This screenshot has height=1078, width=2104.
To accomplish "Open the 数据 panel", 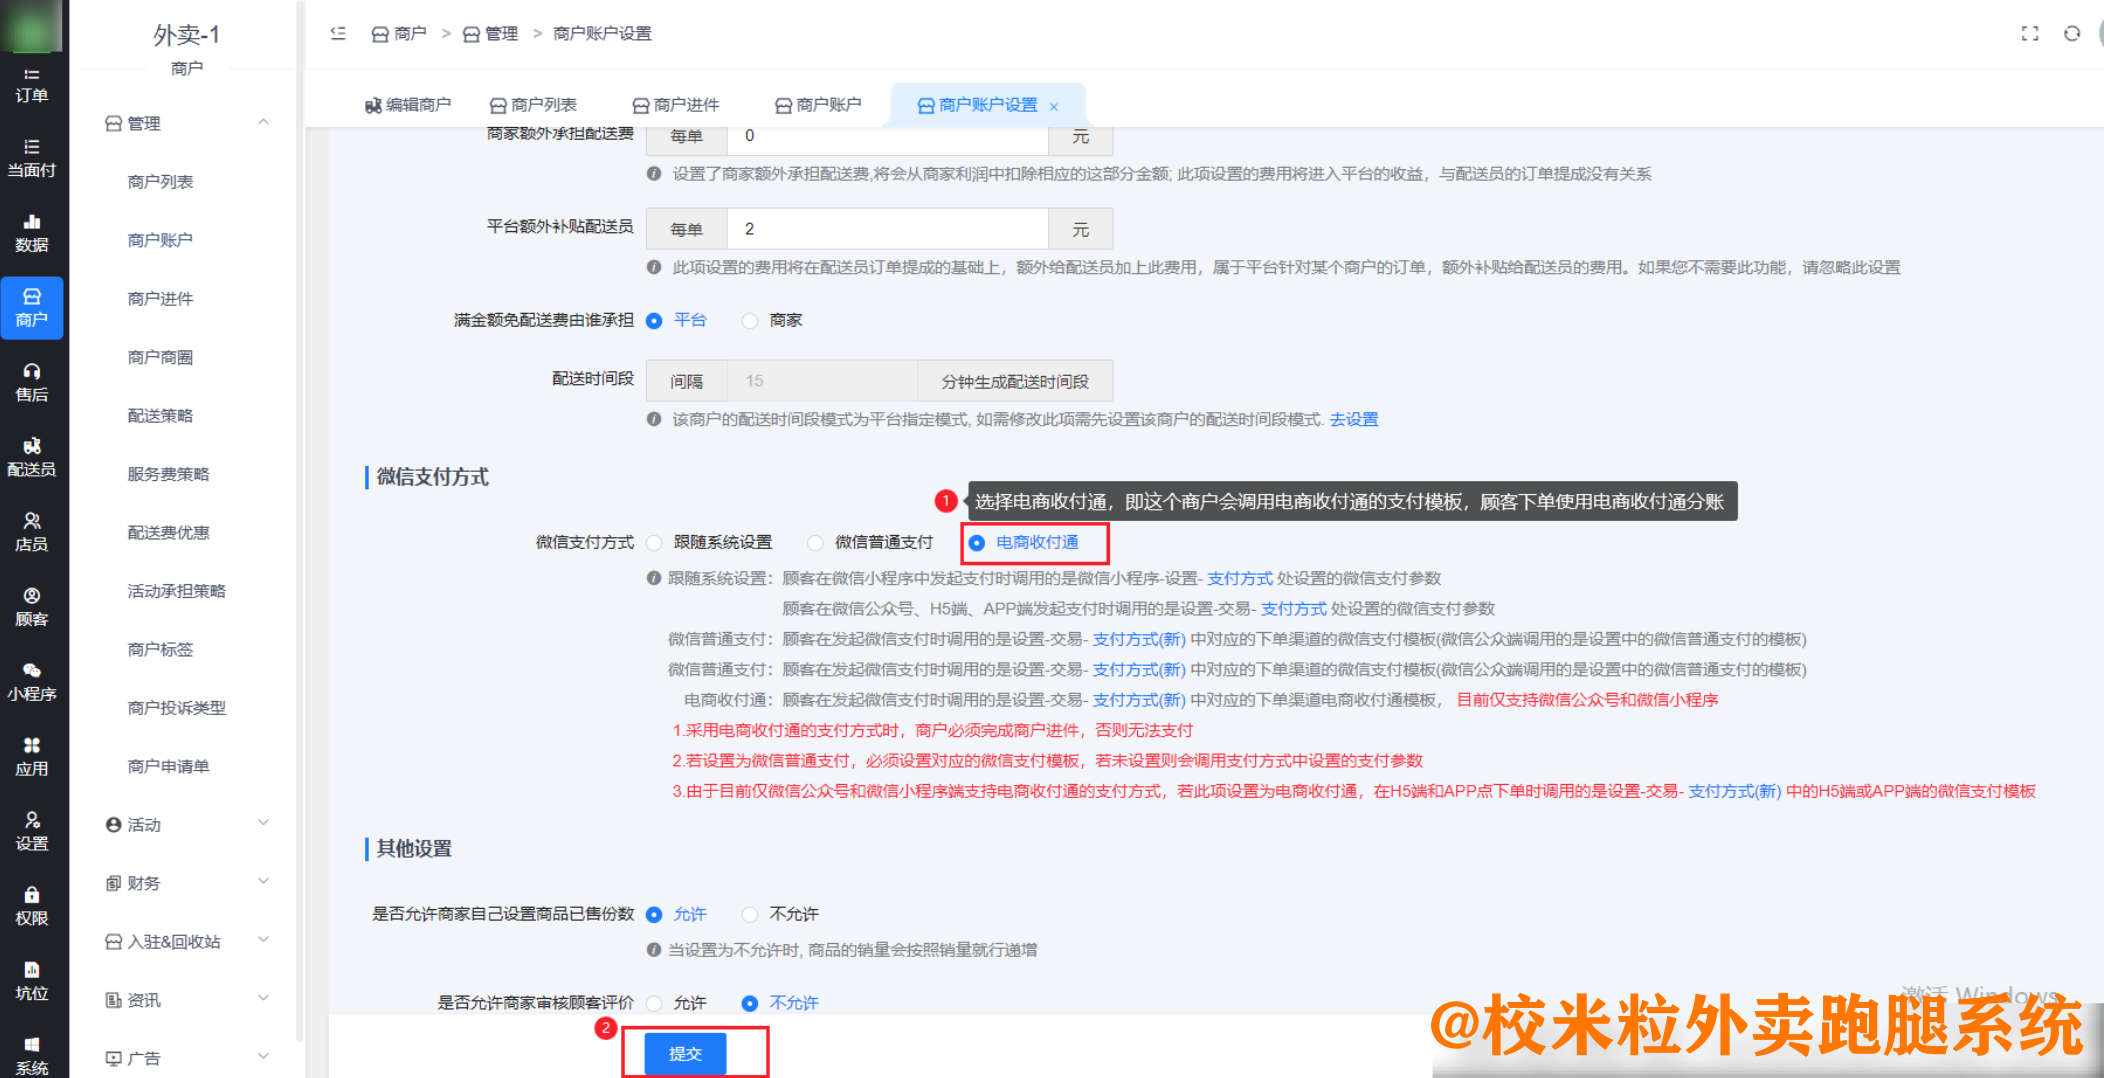I will [x=33, y=232].
